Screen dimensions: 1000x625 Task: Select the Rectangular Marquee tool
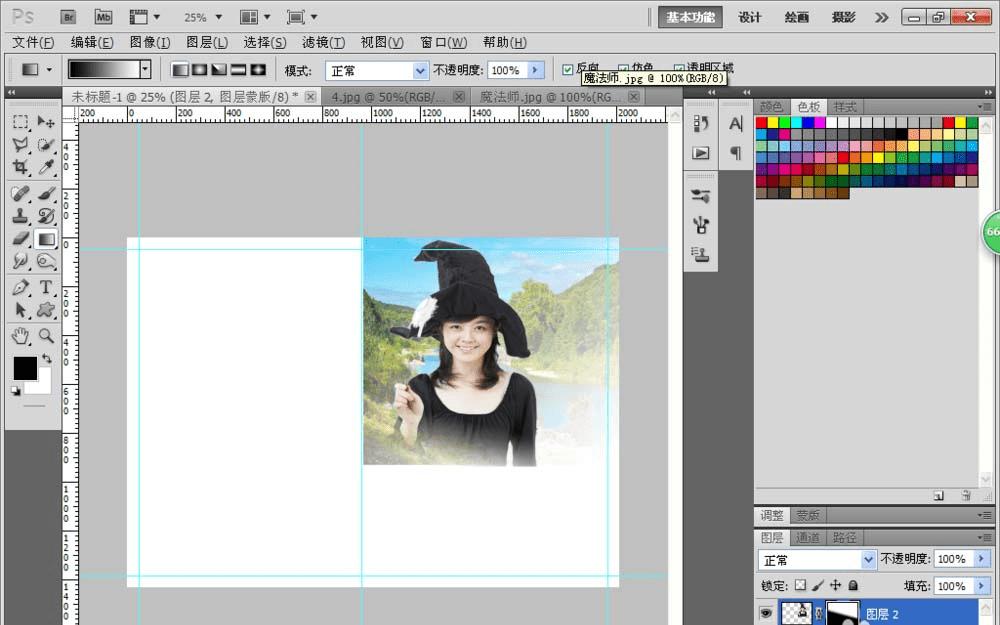20,121
